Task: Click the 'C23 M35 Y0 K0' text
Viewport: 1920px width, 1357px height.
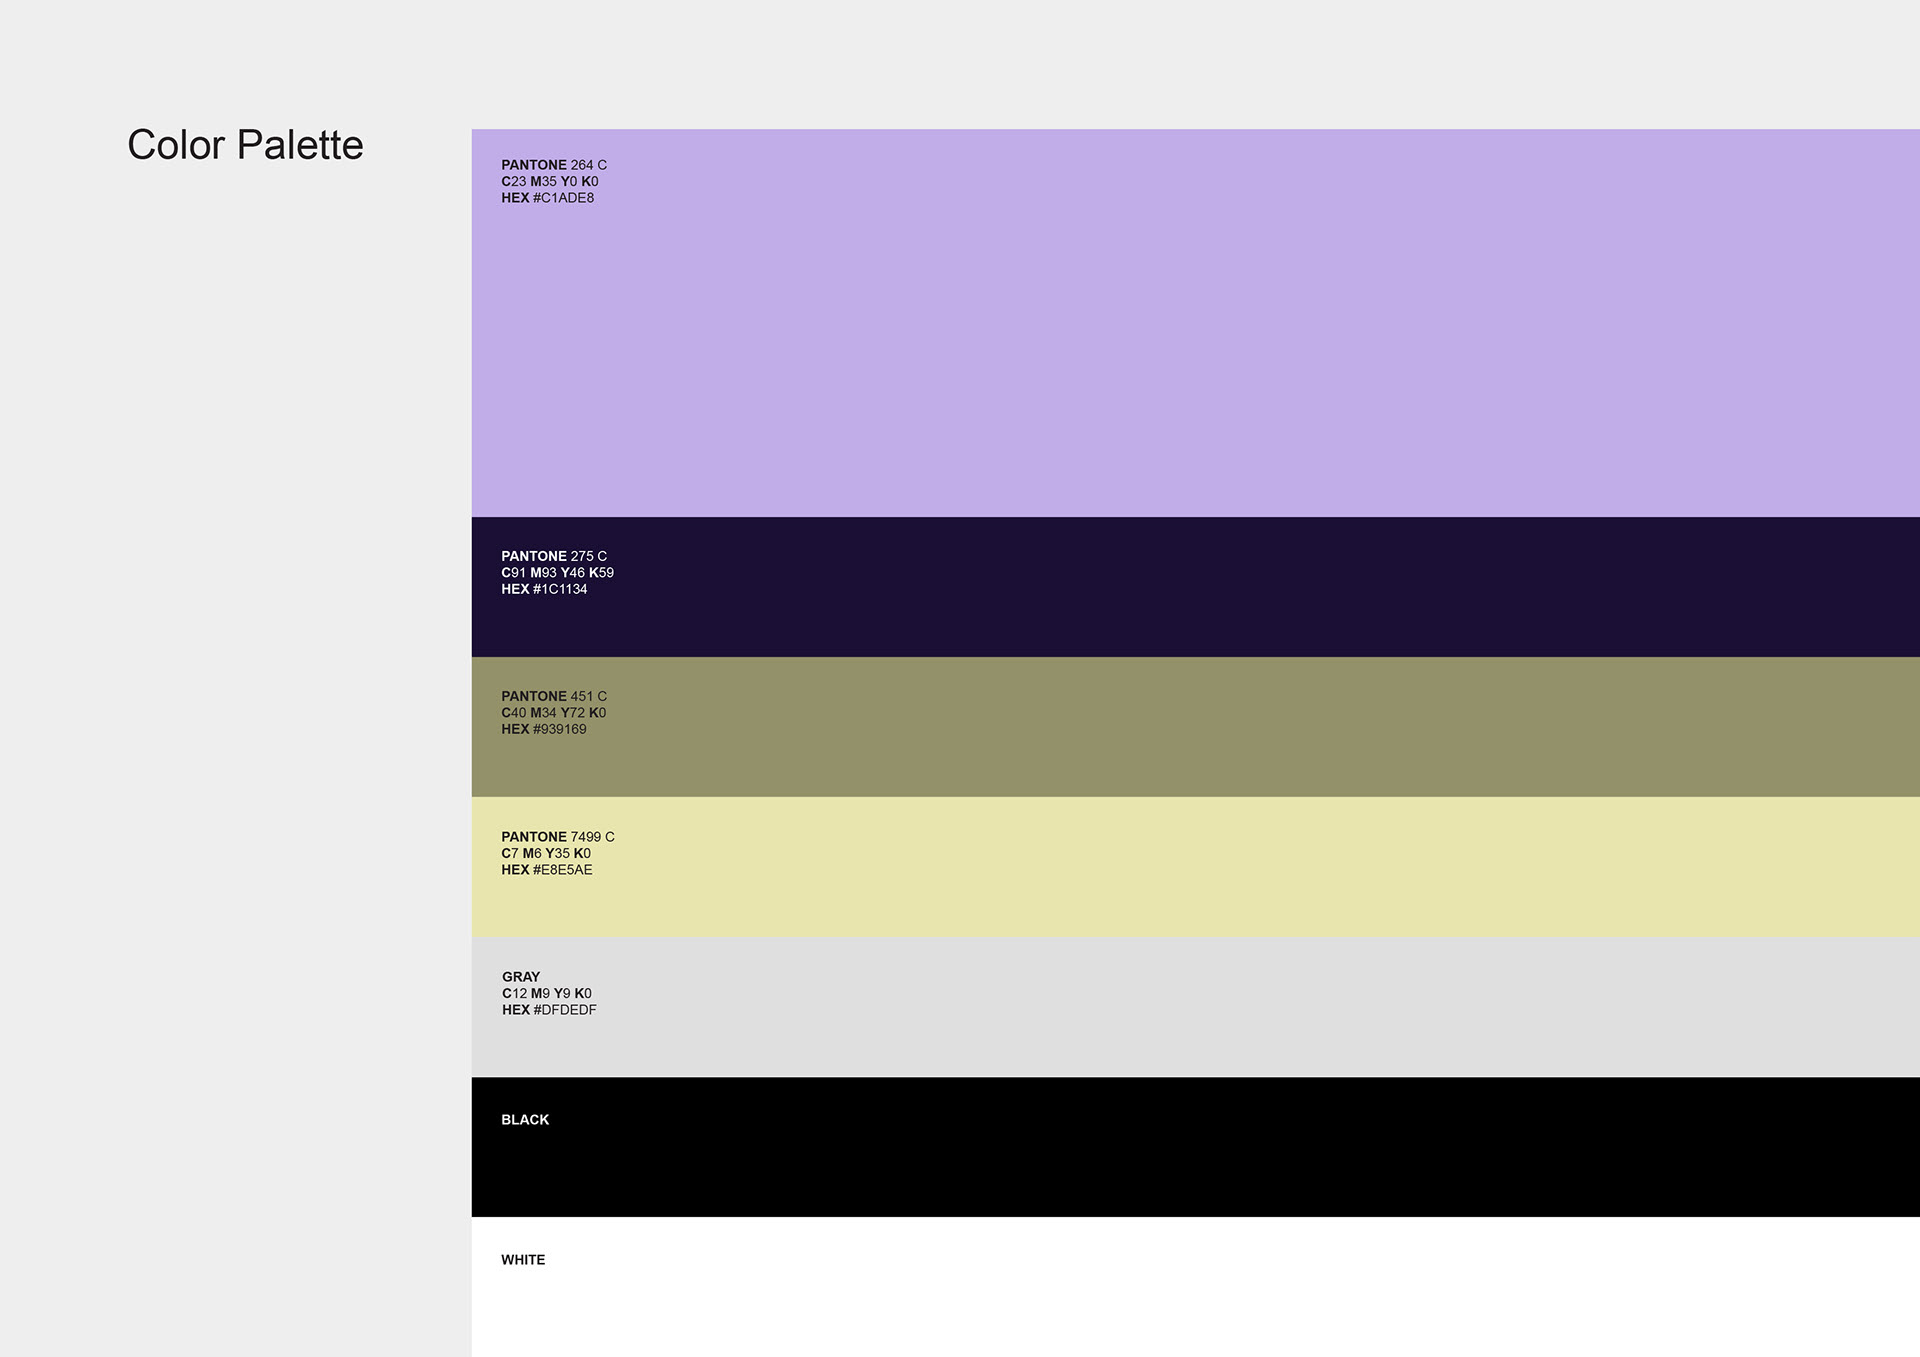Action: click(550, 181)
